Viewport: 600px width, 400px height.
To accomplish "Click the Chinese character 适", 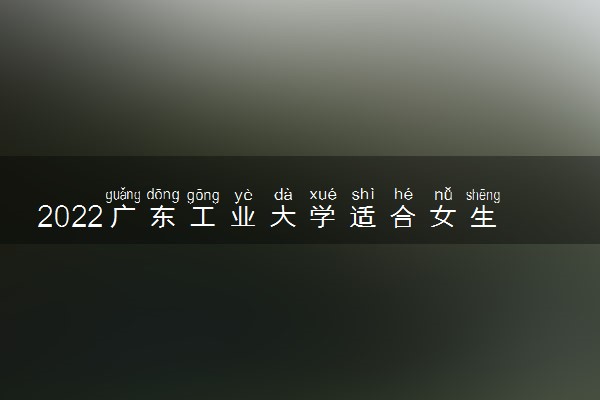I will [x=363, y=217].
